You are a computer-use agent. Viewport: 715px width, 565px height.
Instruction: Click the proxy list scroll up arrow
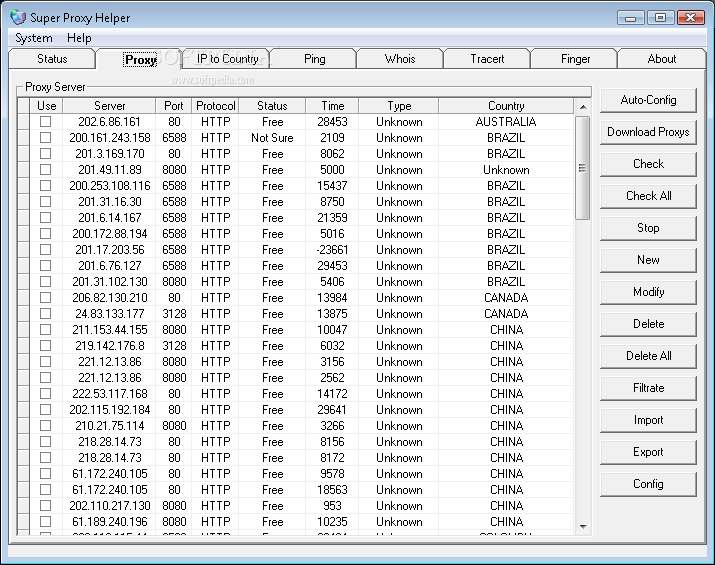pos(583,107)
